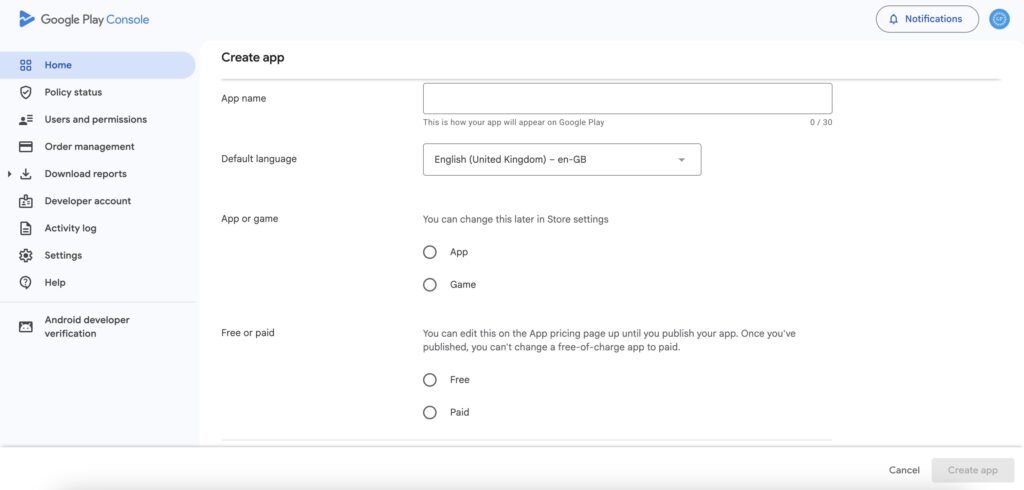1024x490 pixels.
Task: Choose the Paid radio option
Action: click(x=430, y=413)
